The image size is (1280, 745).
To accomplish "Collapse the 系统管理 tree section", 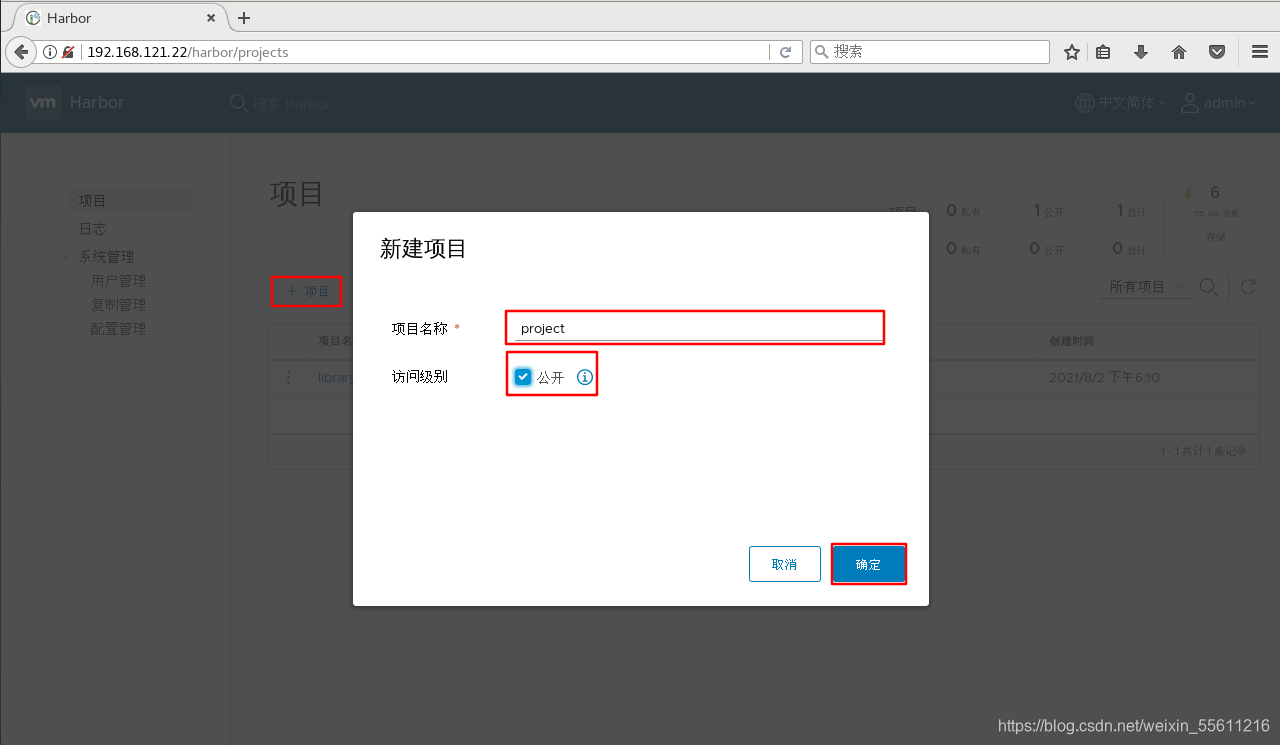I will [67, 257].
